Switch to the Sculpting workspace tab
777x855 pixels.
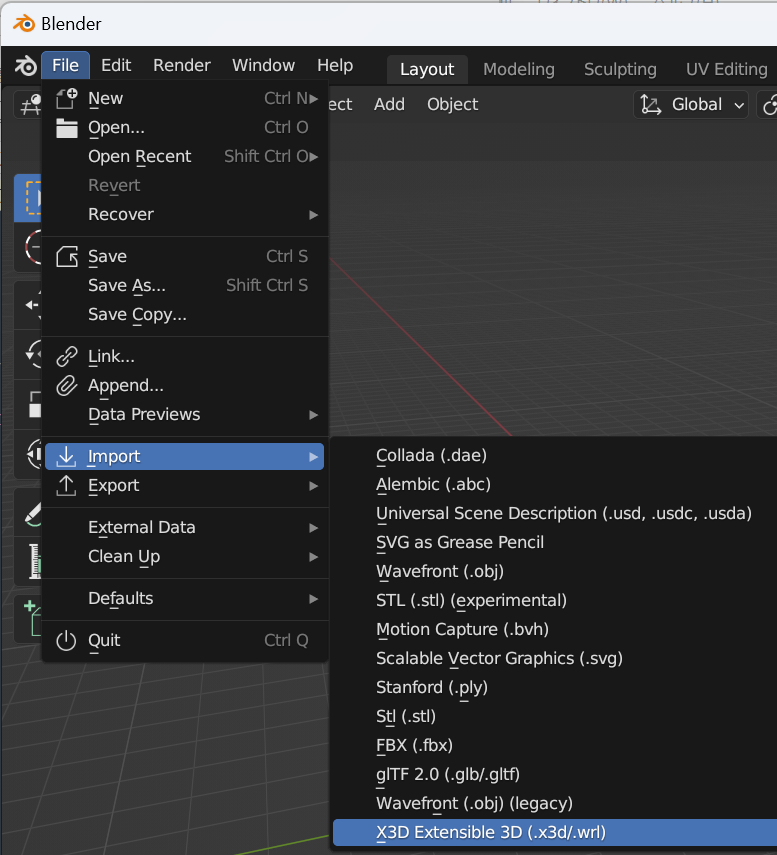tap(620, 69)
